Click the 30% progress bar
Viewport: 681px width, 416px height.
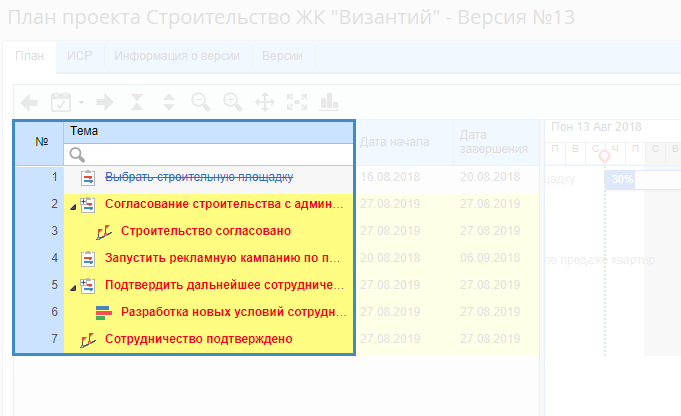(x=622, y=179)
